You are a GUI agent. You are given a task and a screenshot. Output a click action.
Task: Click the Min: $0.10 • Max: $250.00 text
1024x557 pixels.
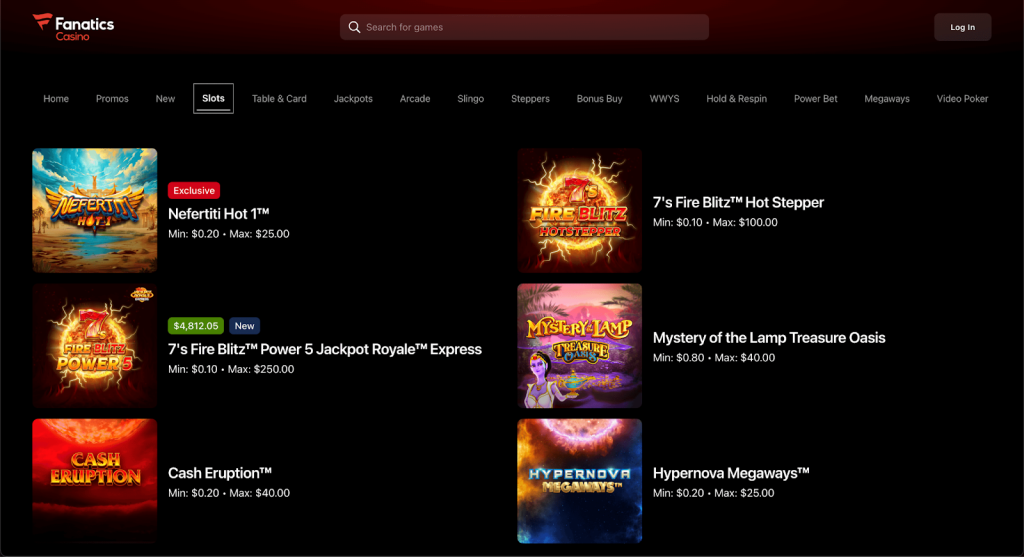click(x=231, y=369)
